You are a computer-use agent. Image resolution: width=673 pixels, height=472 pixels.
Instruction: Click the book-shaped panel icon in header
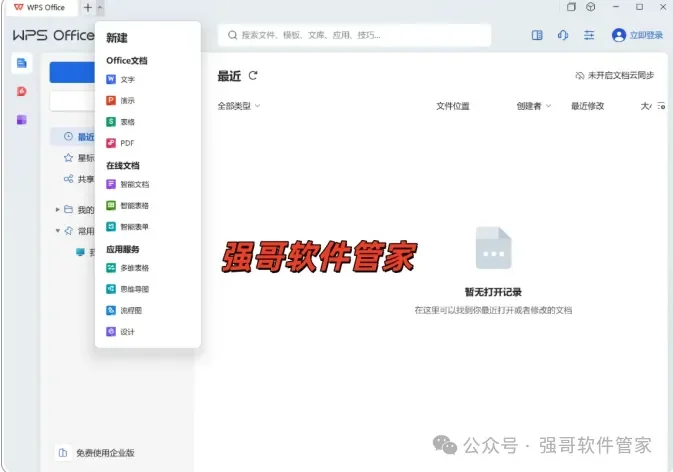tap(537, 35)
